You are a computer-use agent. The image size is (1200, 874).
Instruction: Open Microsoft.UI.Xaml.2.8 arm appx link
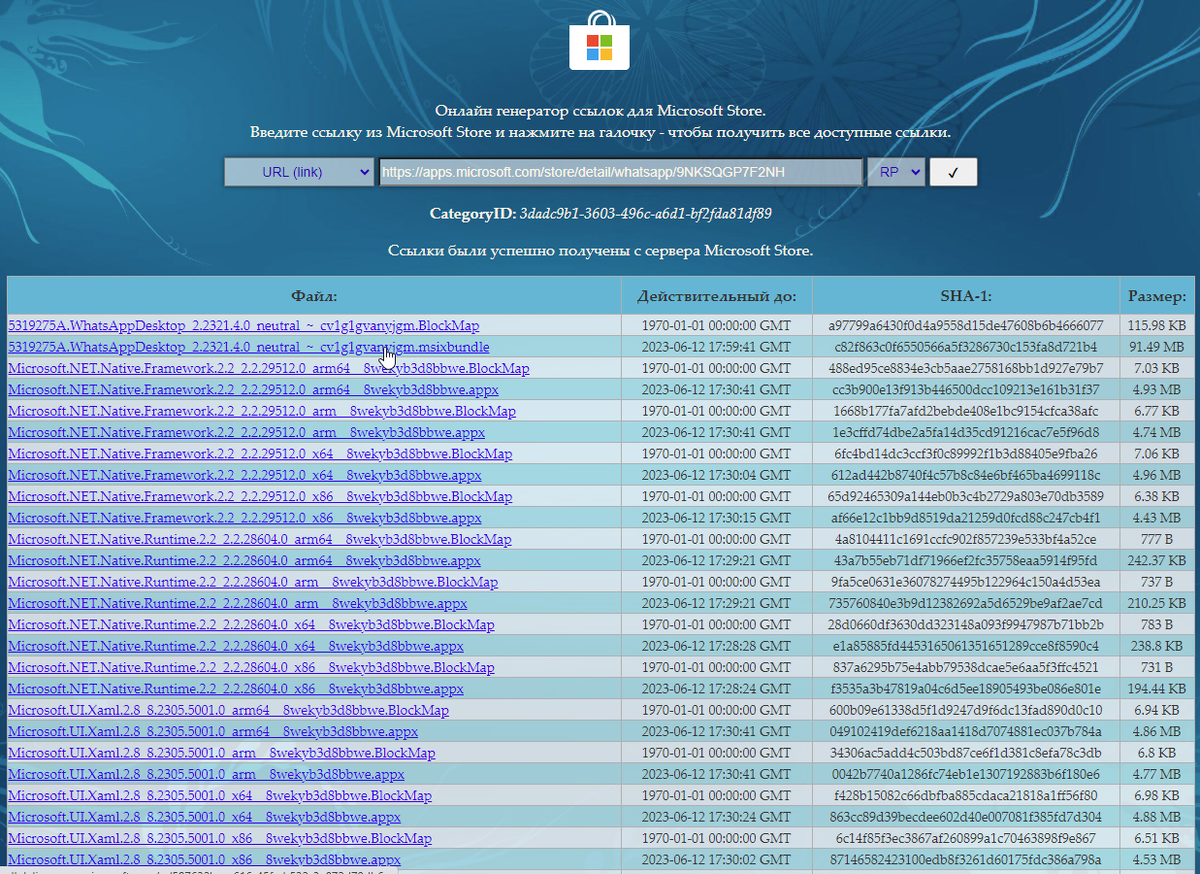(x=206, y=774)
